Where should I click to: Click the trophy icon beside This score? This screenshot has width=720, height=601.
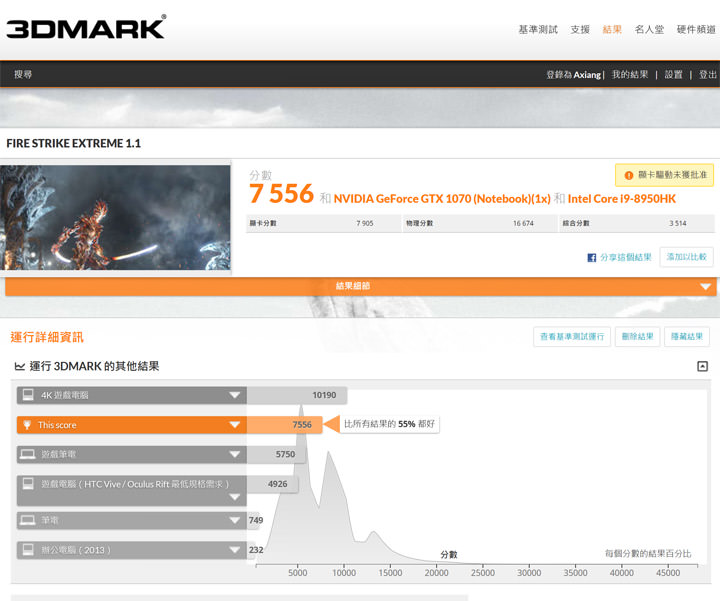(x=28, y=425)
